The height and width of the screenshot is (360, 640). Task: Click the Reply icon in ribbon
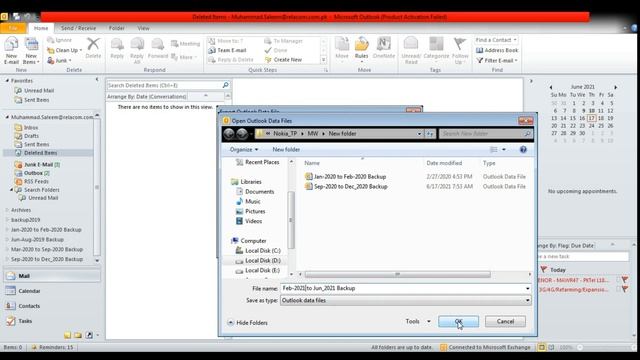117,48
